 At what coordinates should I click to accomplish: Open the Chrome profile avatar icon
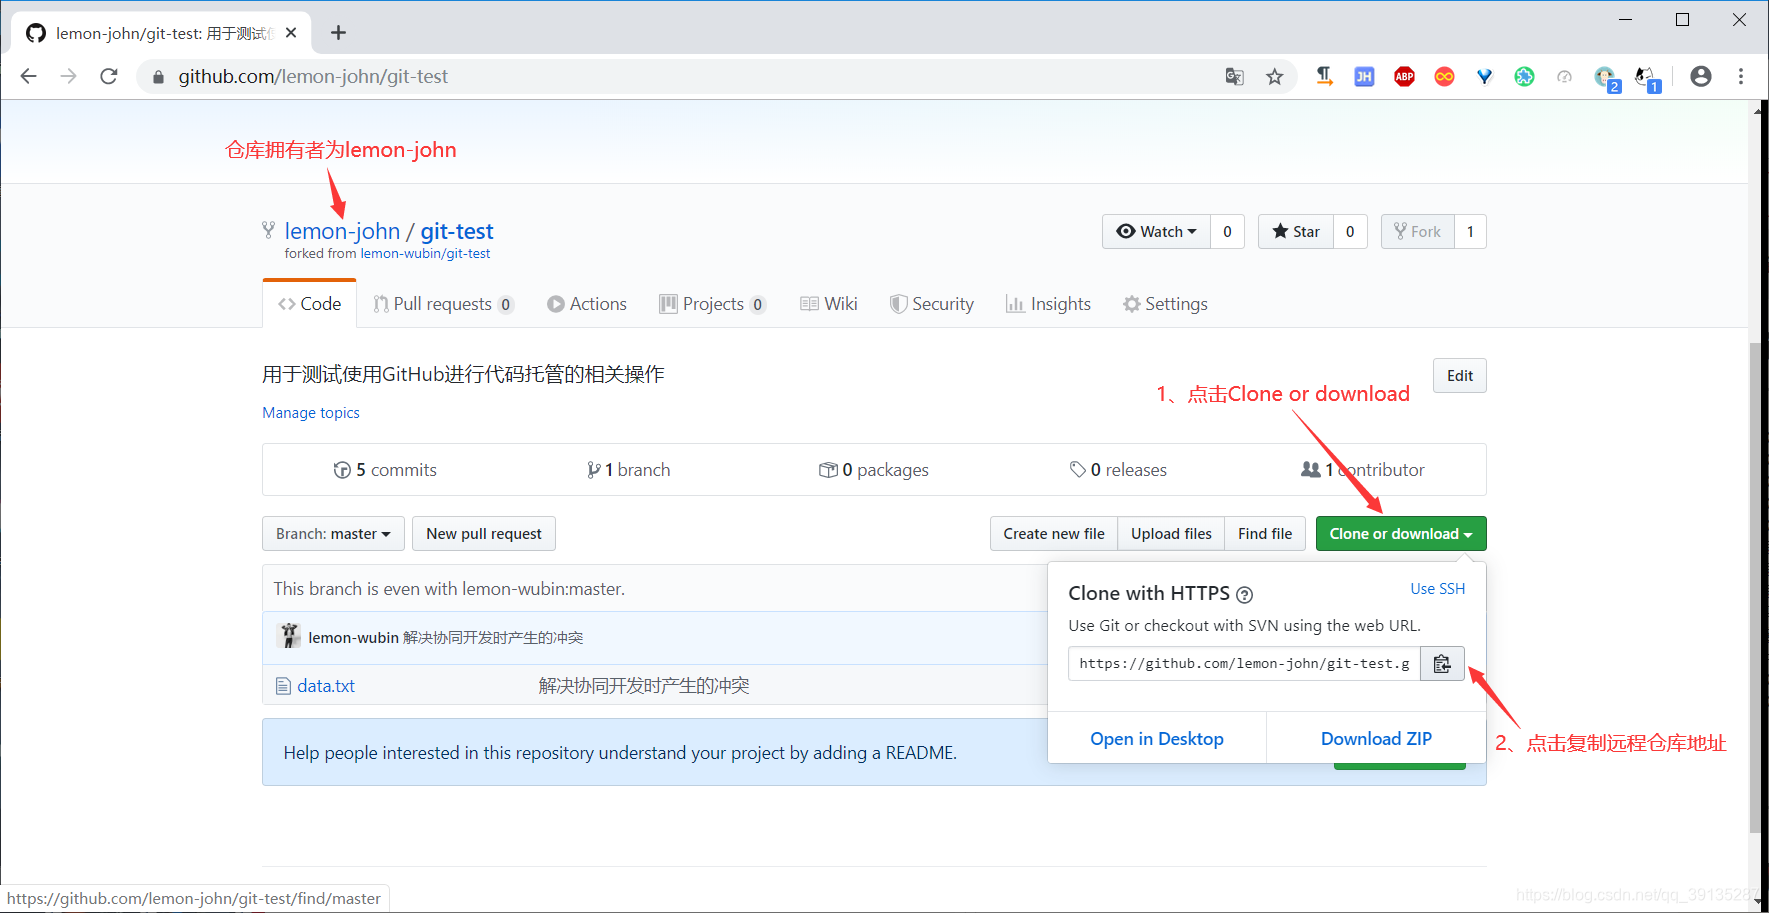click(1700, 77)
